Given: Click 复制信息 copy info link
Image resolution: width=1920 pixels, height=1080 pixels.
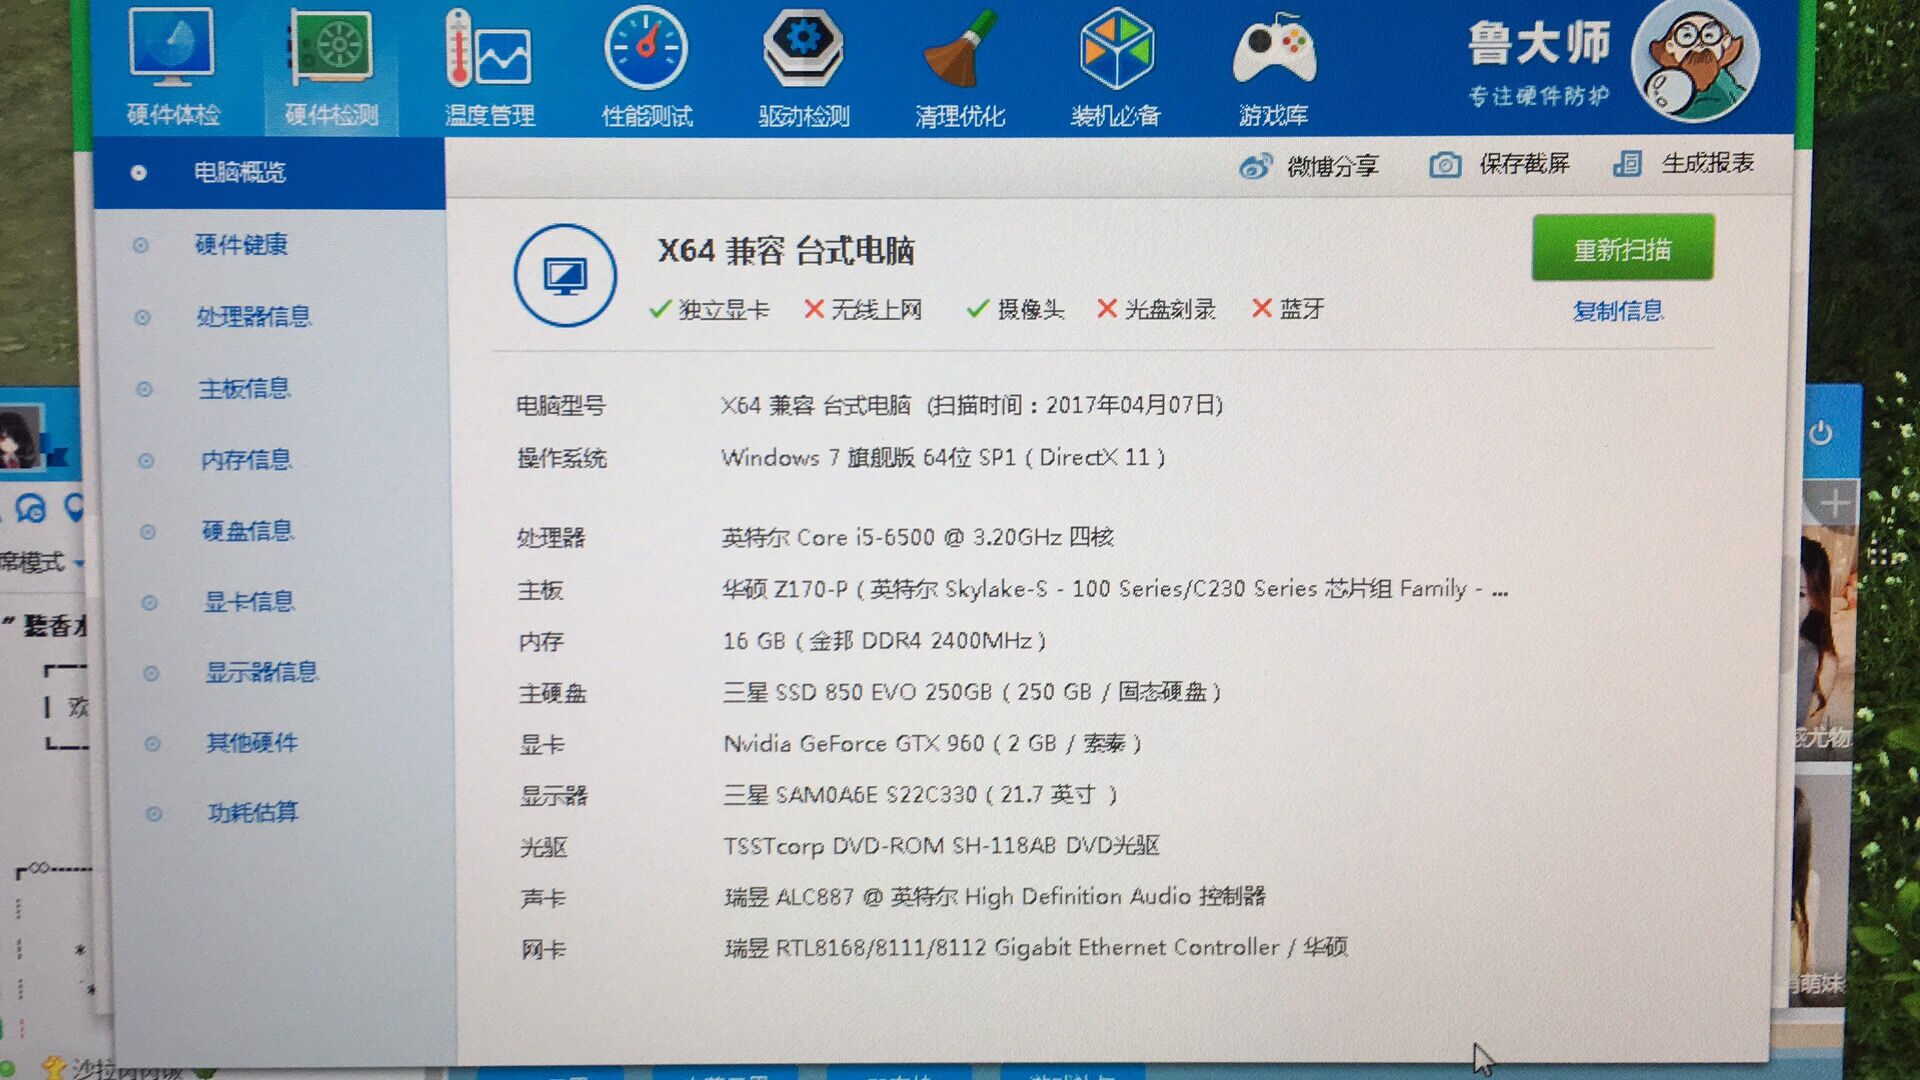Looking at the screenshot, I should (x=1617, y=311).
